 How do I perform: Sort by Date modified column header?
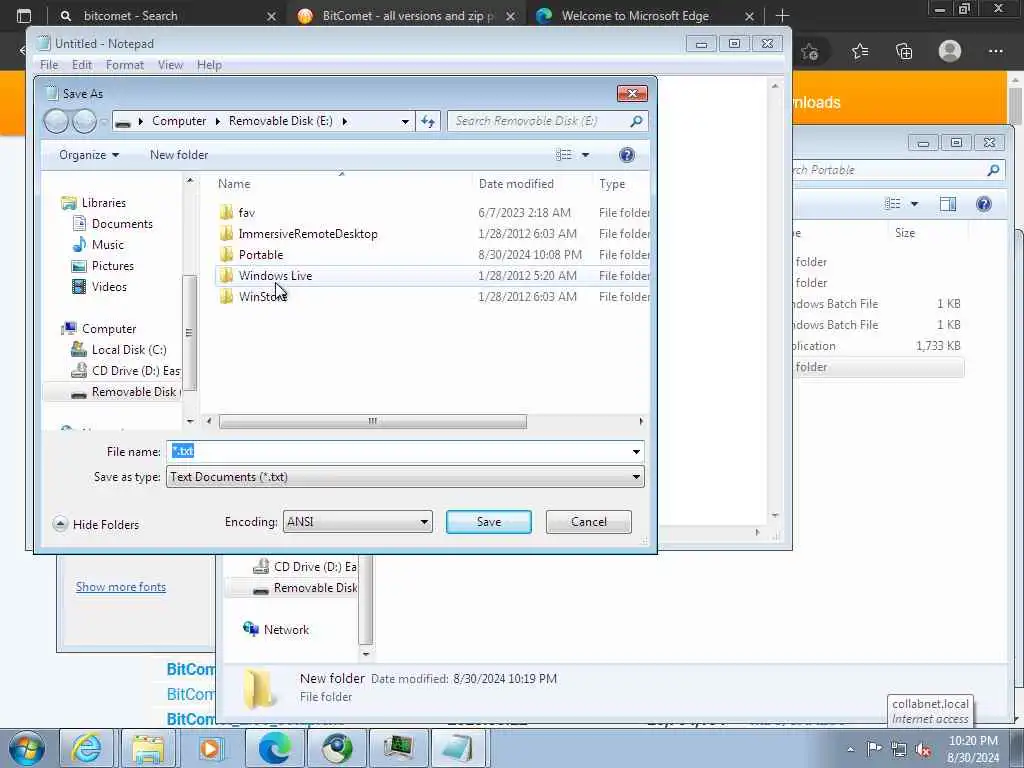pyautogui.click(x=516, y=184)
